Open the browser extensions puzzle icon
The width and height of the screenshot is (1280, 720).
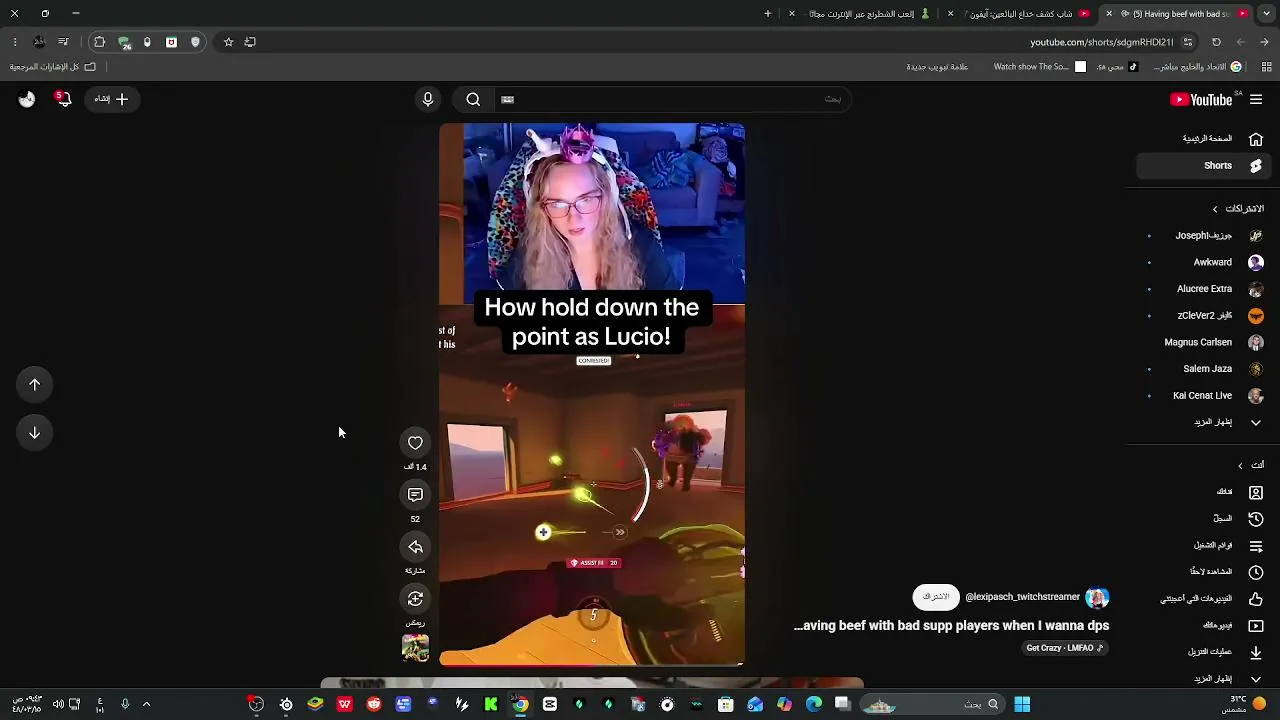(99, 42)
